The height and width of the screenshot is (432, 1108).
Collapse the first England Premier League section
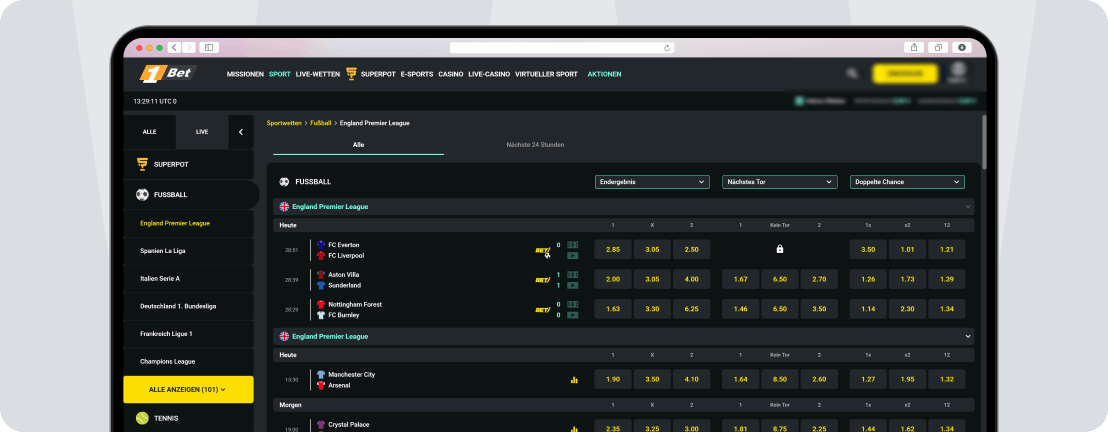coord(967,206)
